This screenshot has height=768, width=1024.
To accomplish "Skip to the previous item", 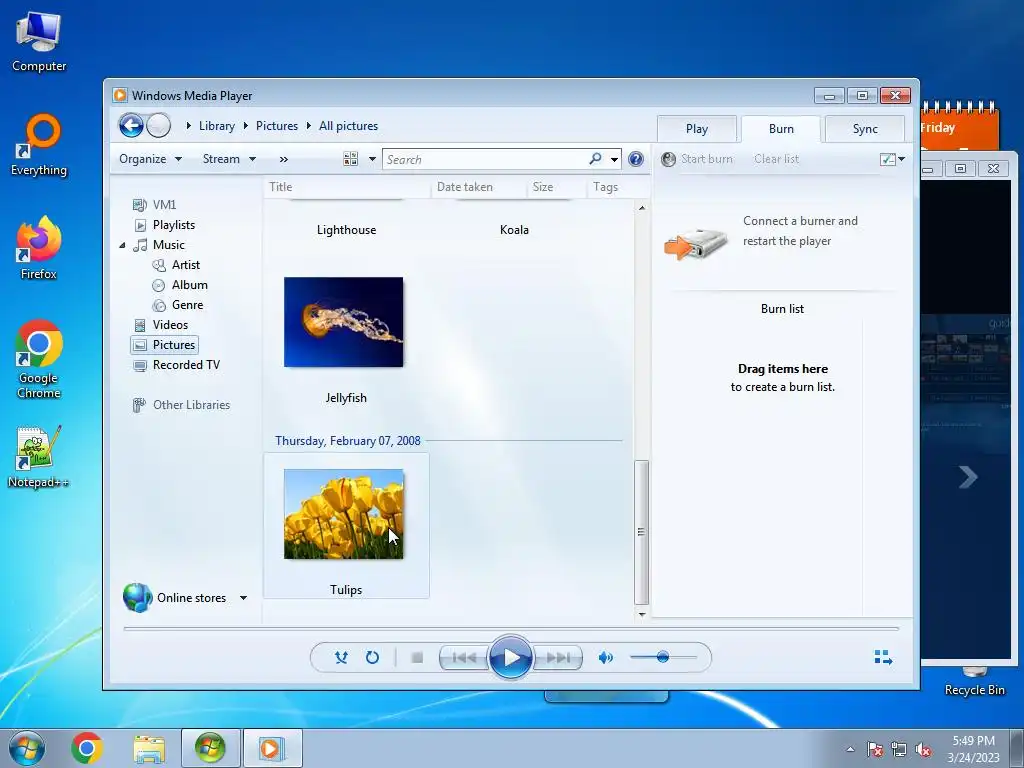I will tap(464, 658).
